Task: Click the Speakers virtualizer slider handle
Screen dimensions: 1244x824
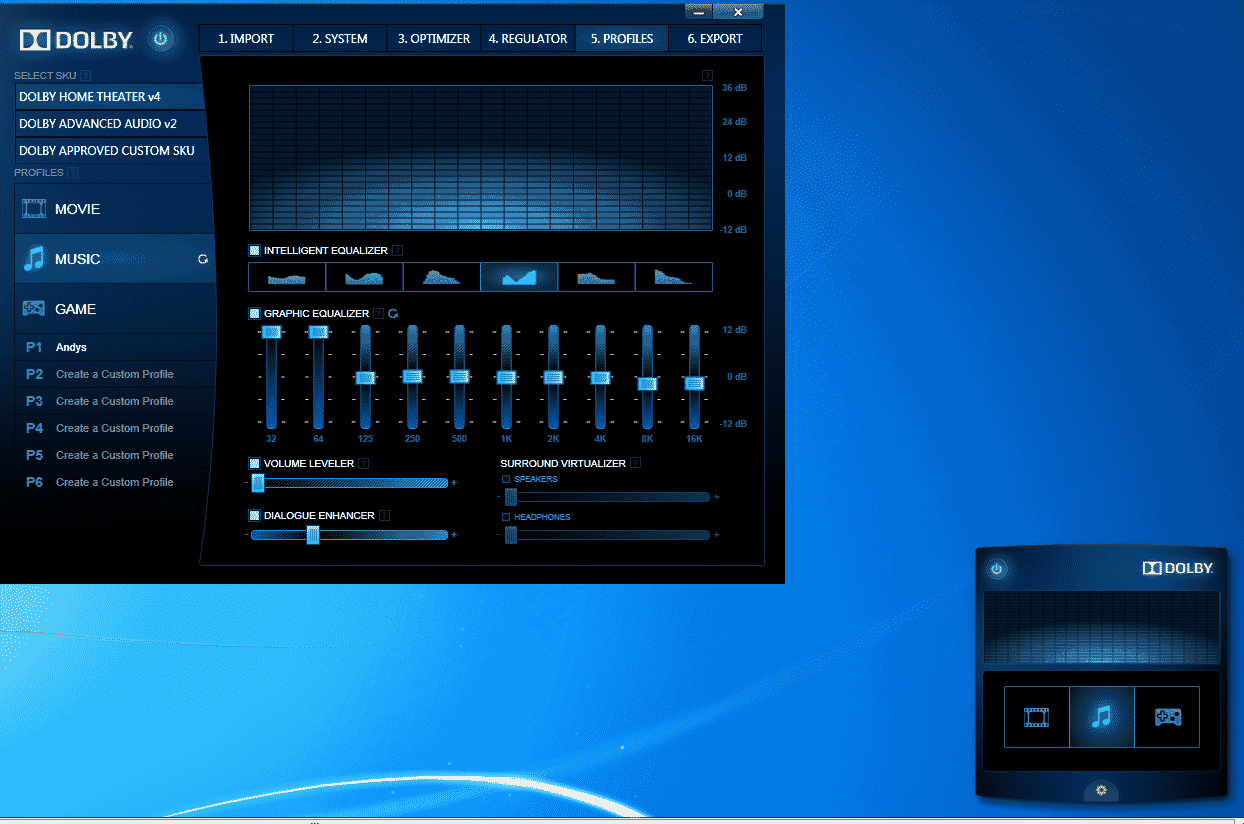Action: click(x=510, y=497)
